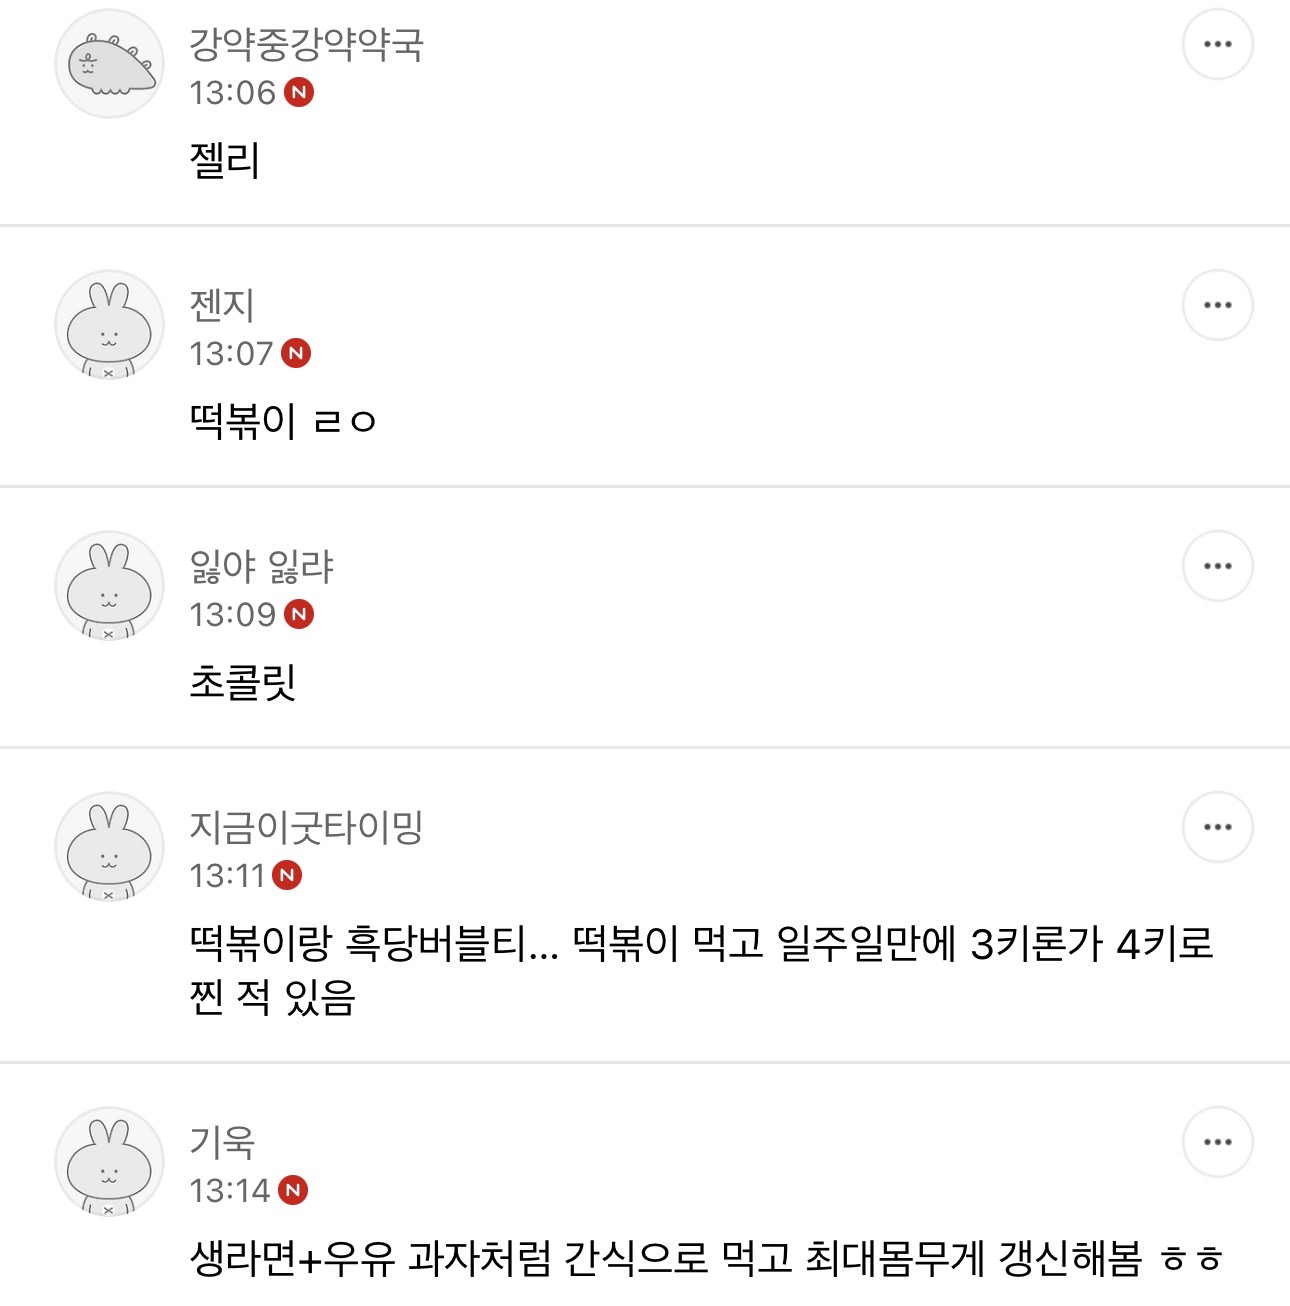Select the comment text 떡볶이 ㄹㅇ

pos(283,421)
